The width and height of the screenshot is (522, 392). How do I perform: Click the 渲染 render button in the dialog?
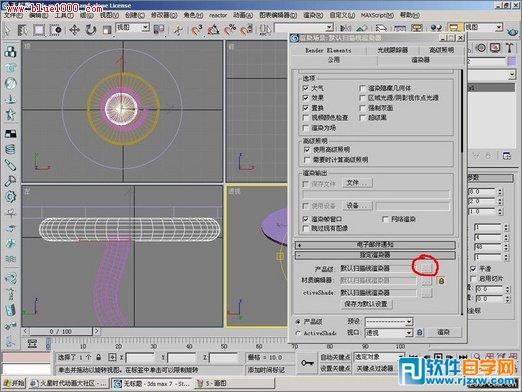444,332
